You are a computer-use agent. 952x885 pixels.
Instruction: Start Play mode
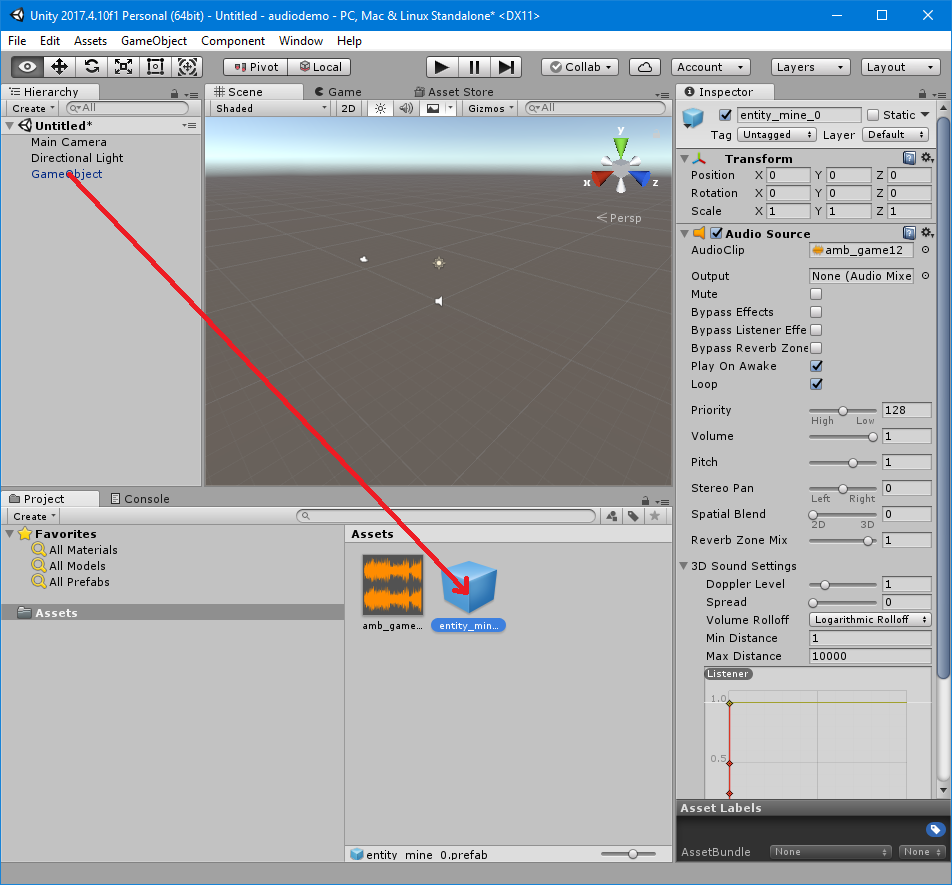441,67
